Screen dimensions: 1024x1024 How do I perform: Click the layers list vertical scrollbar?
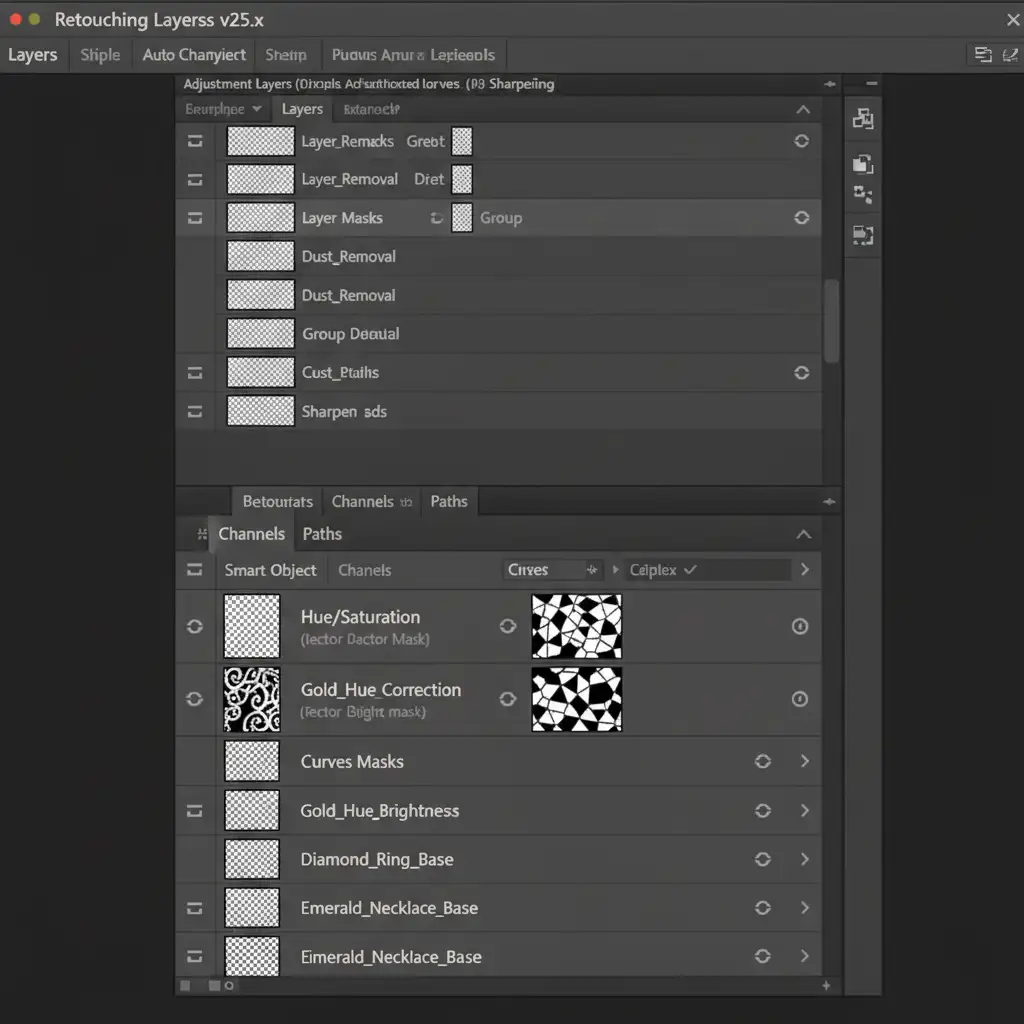click(x=830, y=320)
